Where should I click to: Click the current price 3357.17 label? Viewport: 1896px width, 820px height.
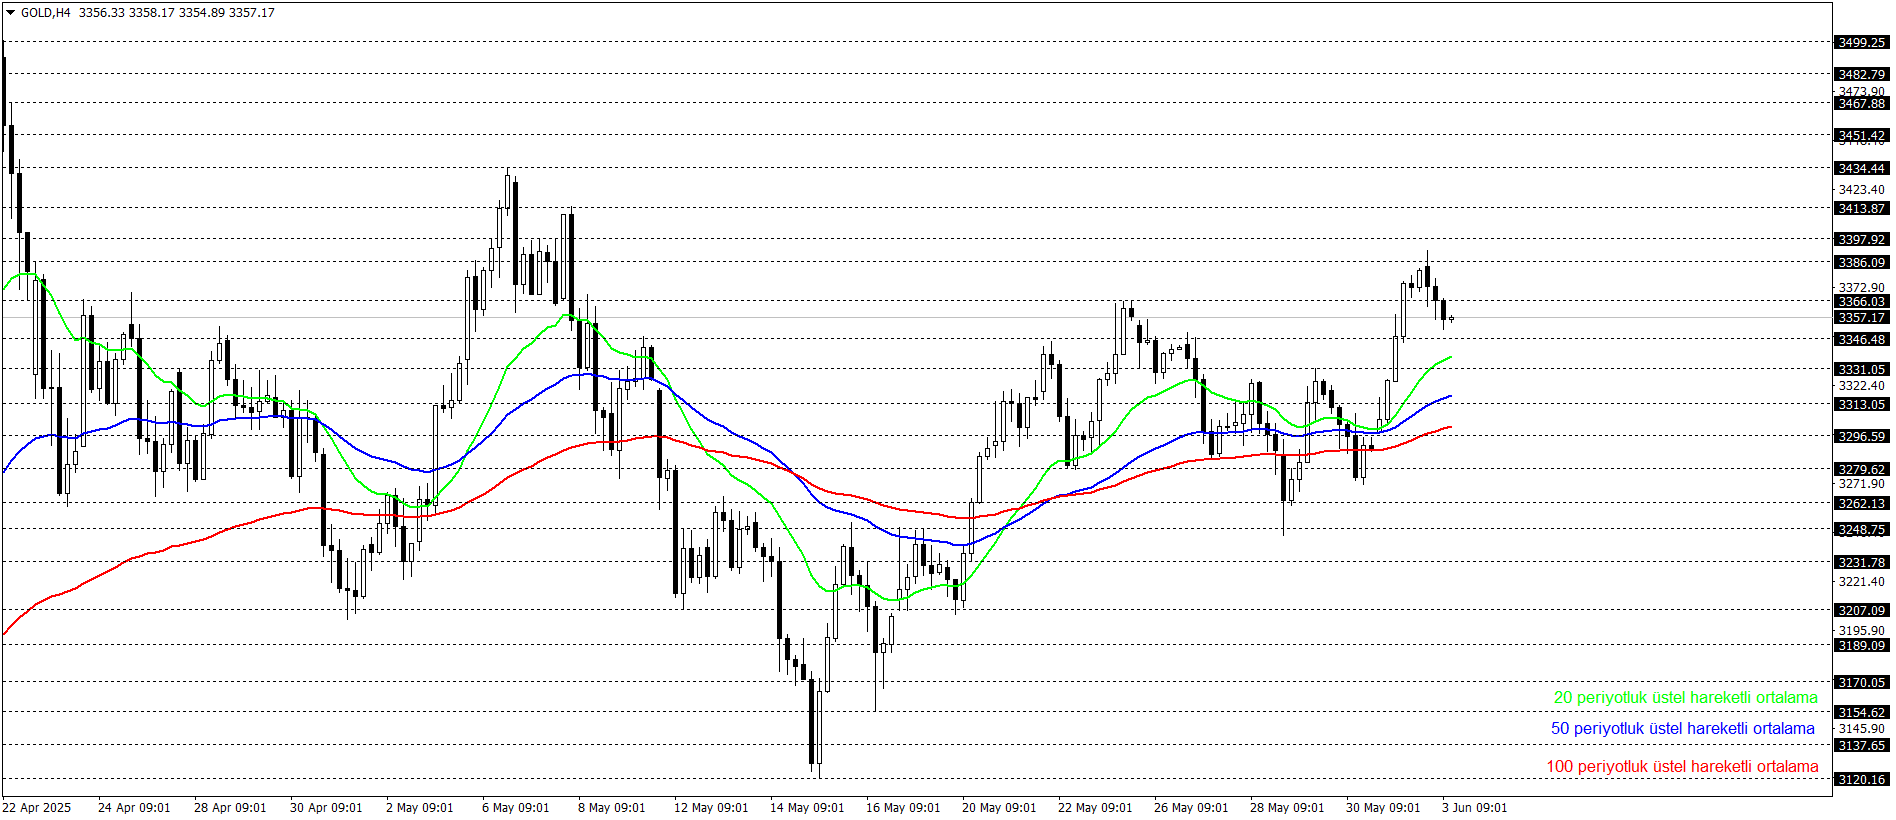[x=1861, y=317]
